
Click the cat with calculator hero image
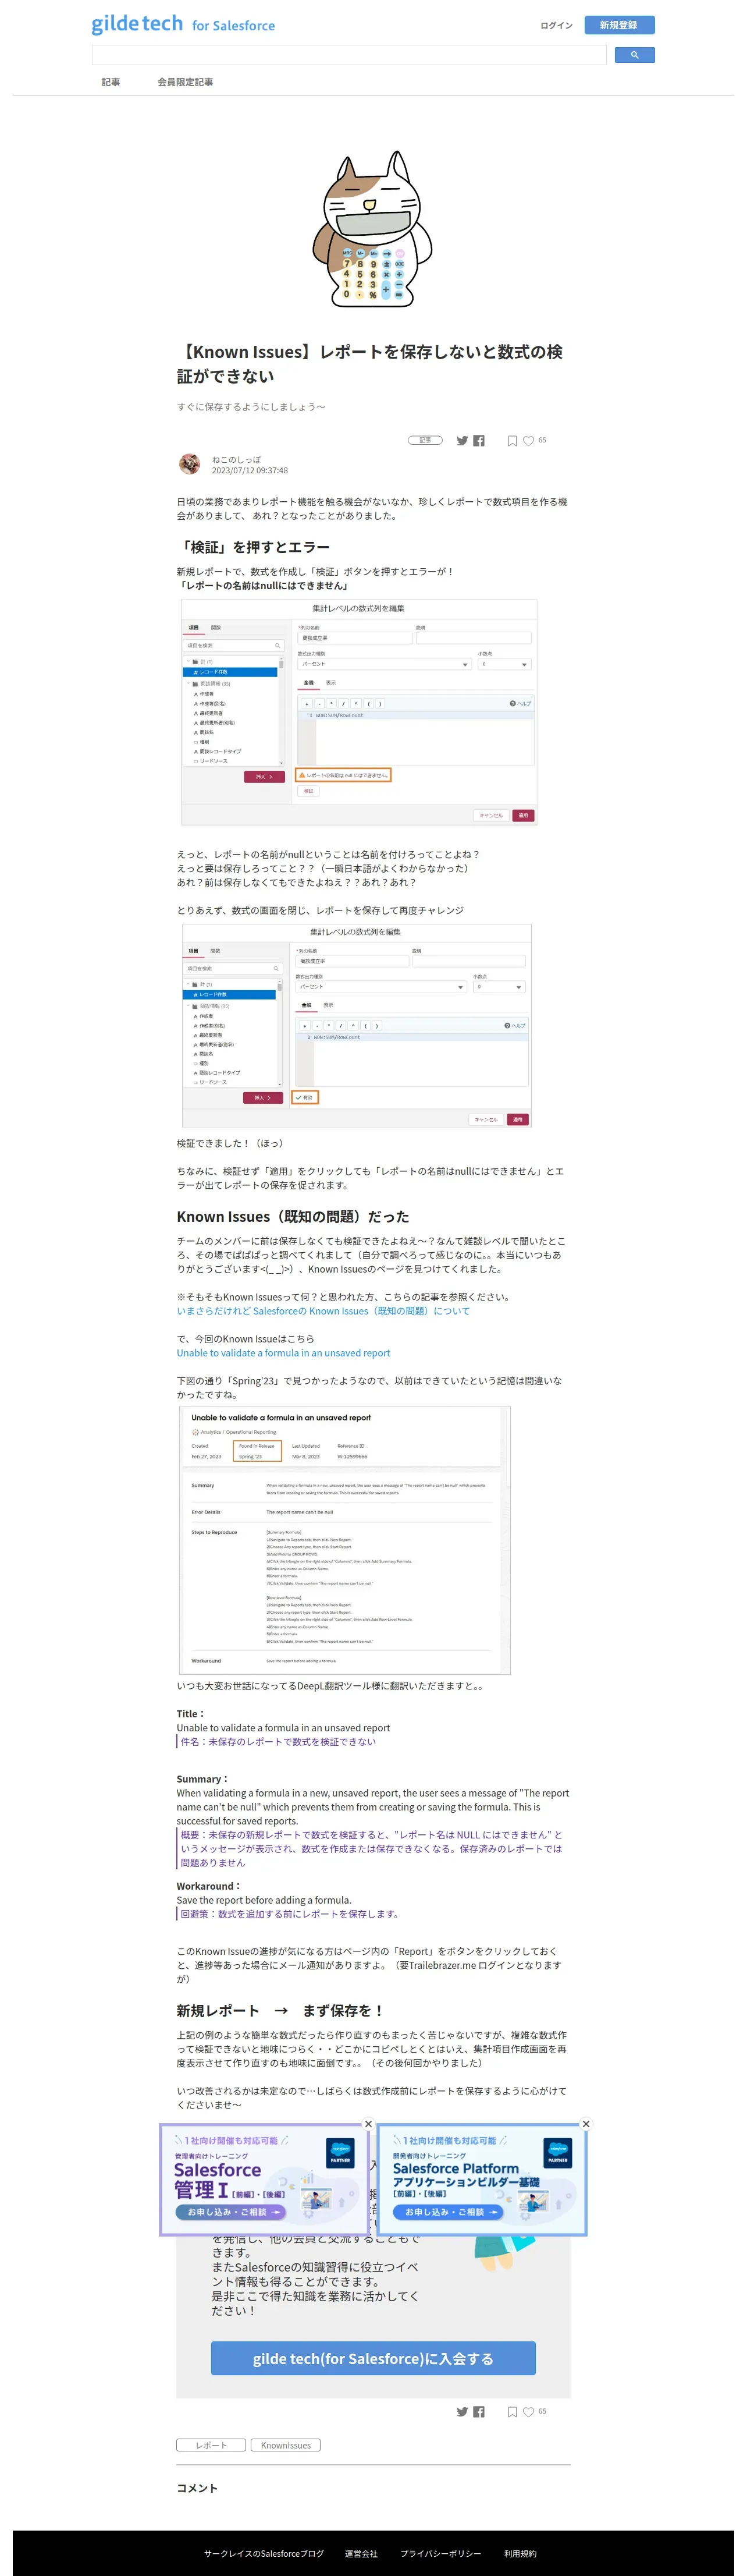[373, 229]
